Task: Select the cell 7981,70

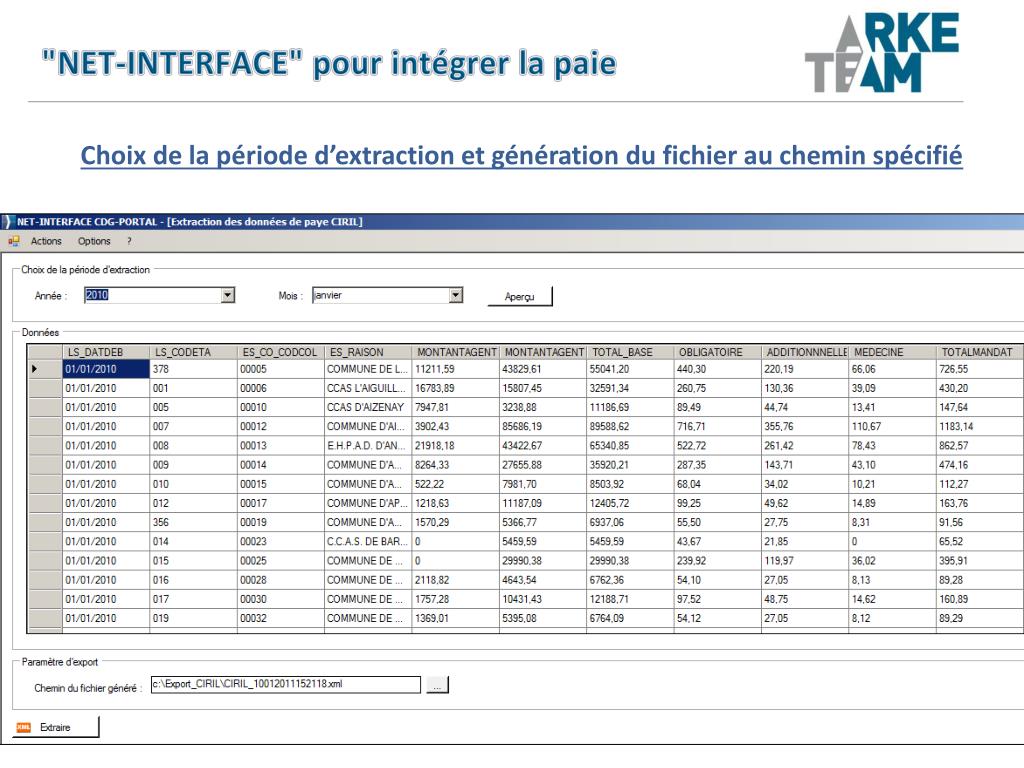Action: [543, 484]
